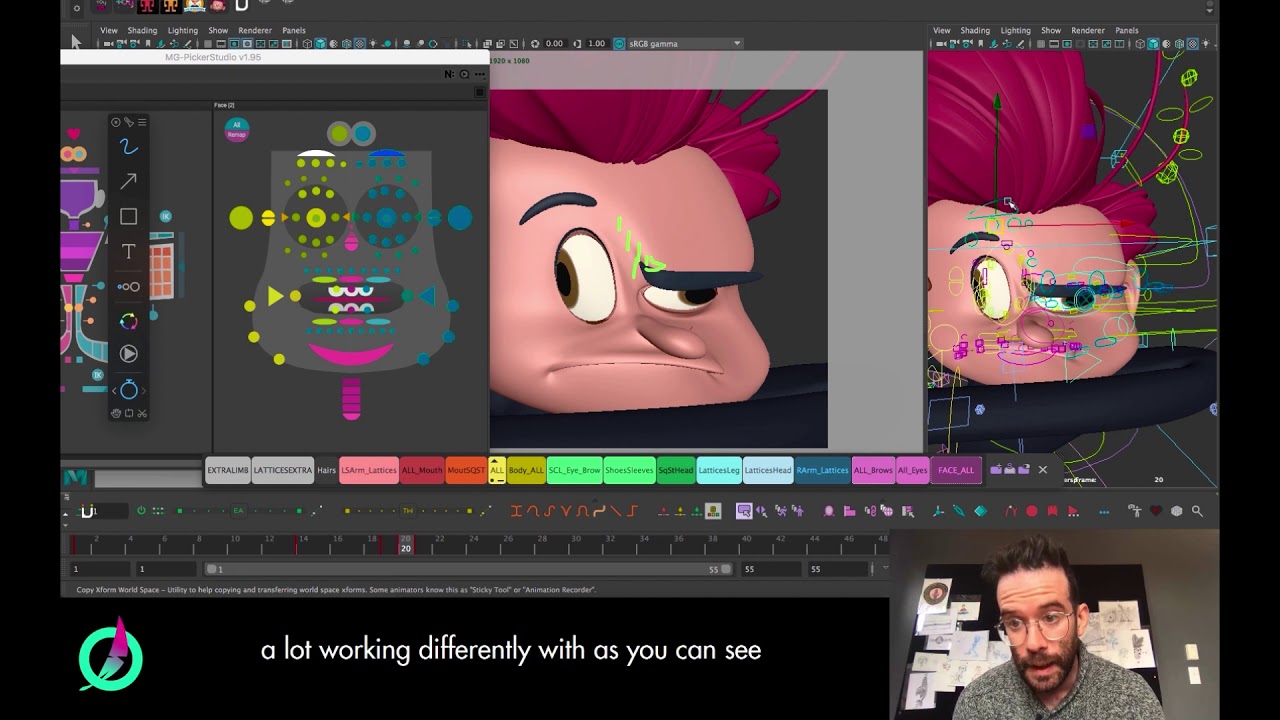
Task: Click the LATTICESEXTRA selection set
Action: point(283,470)
